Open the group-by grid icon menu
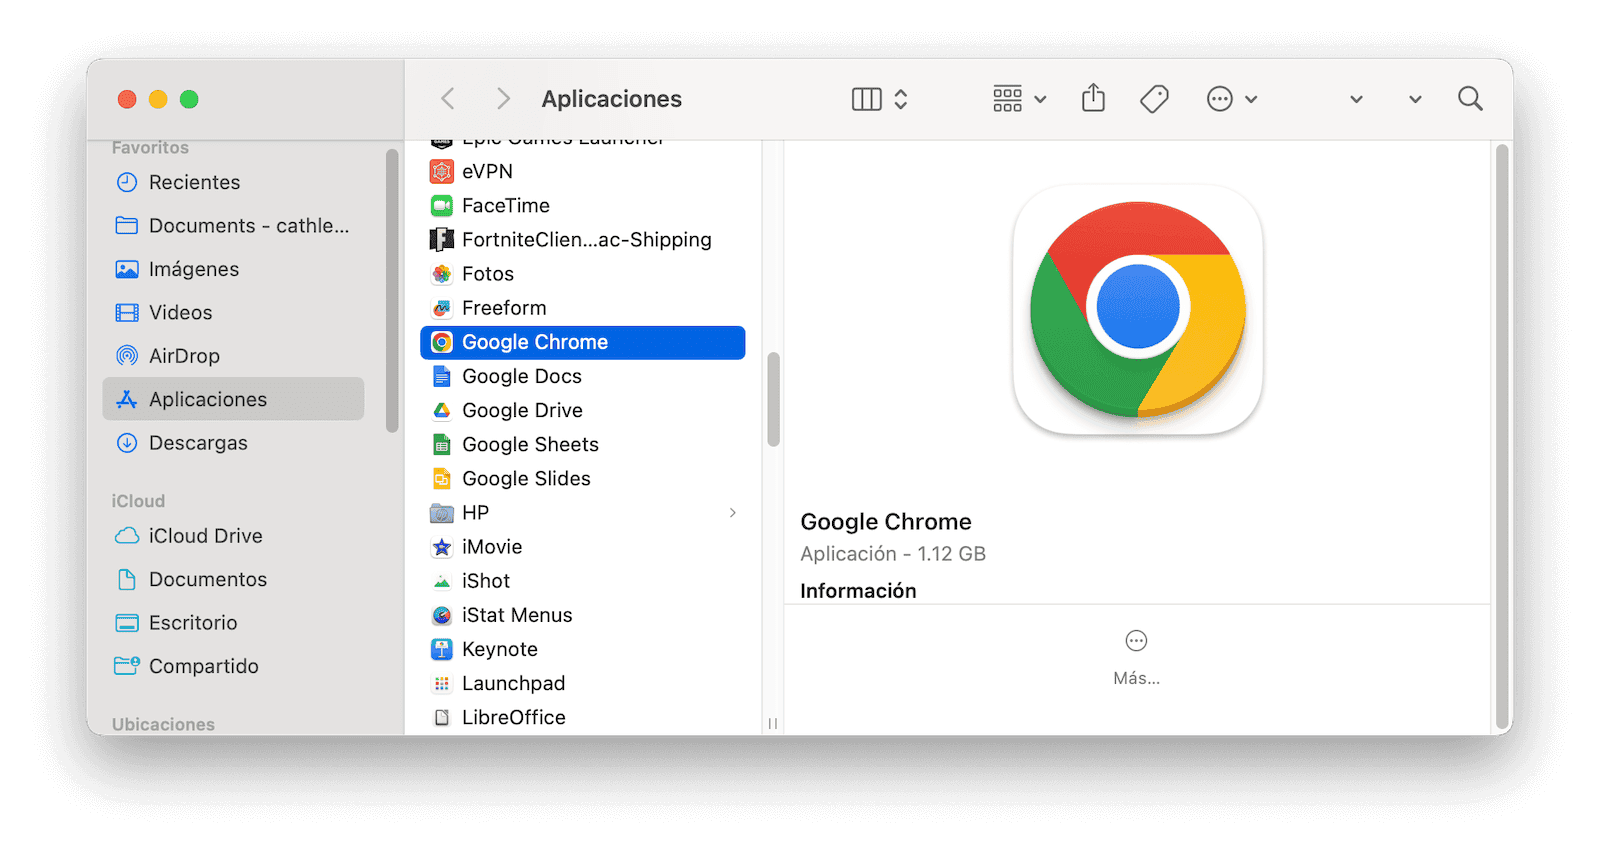Screen dimensions: 1600x850 pos(1019,99)
